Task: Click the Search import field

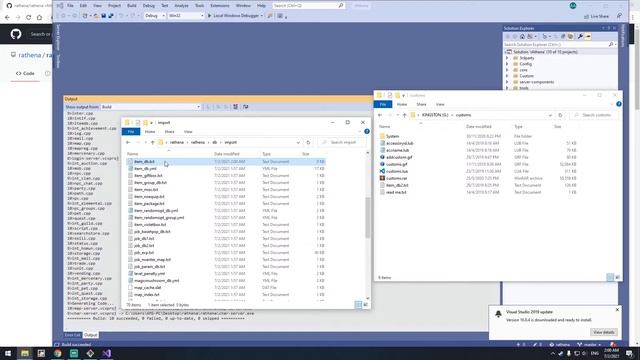Action: (342, 142)
